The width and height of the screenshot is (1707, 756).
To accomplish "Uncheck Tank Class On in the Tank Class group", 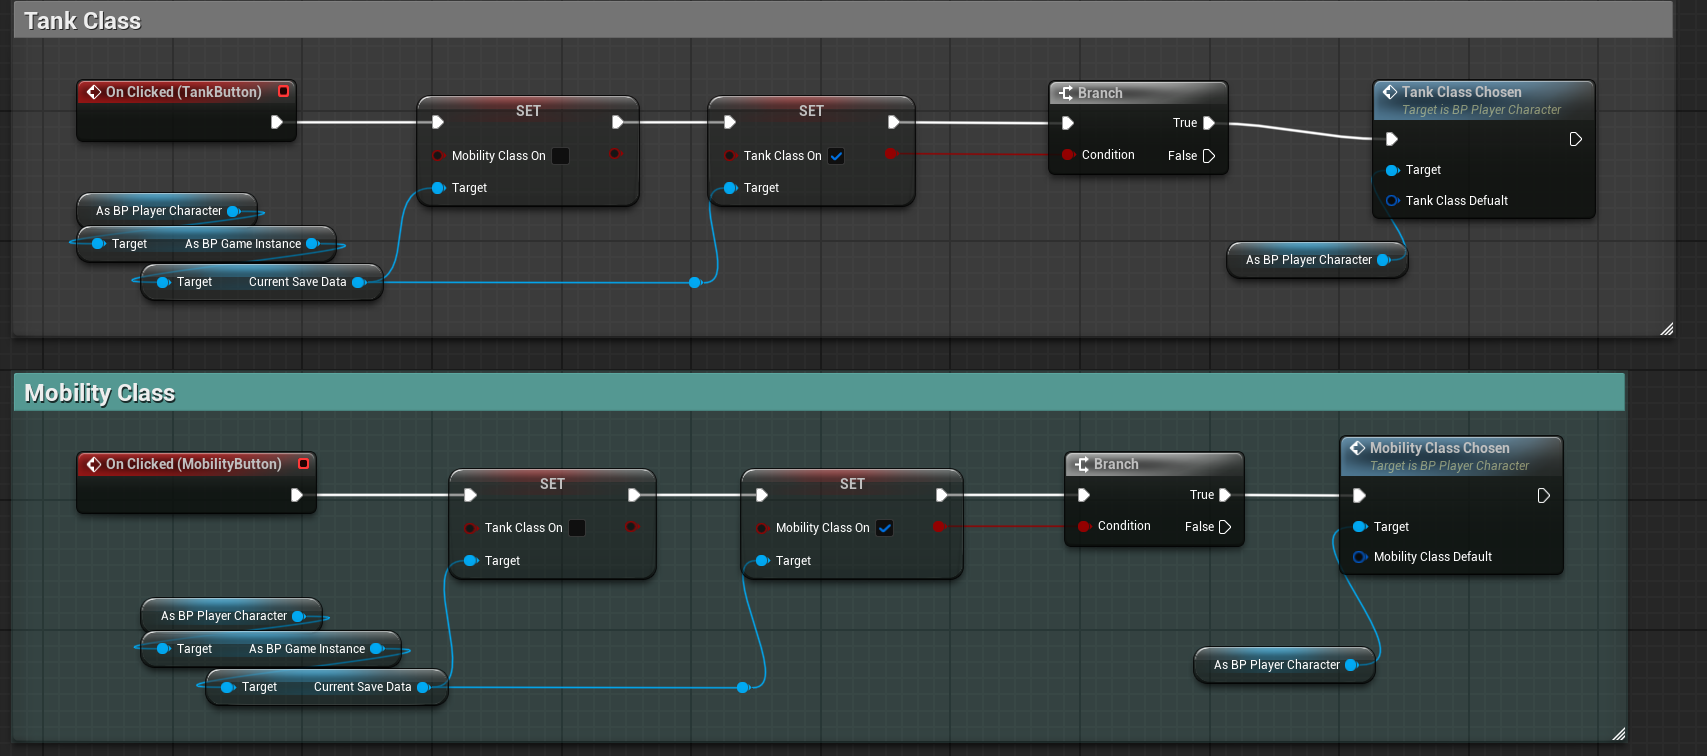I will coord(837,156).
